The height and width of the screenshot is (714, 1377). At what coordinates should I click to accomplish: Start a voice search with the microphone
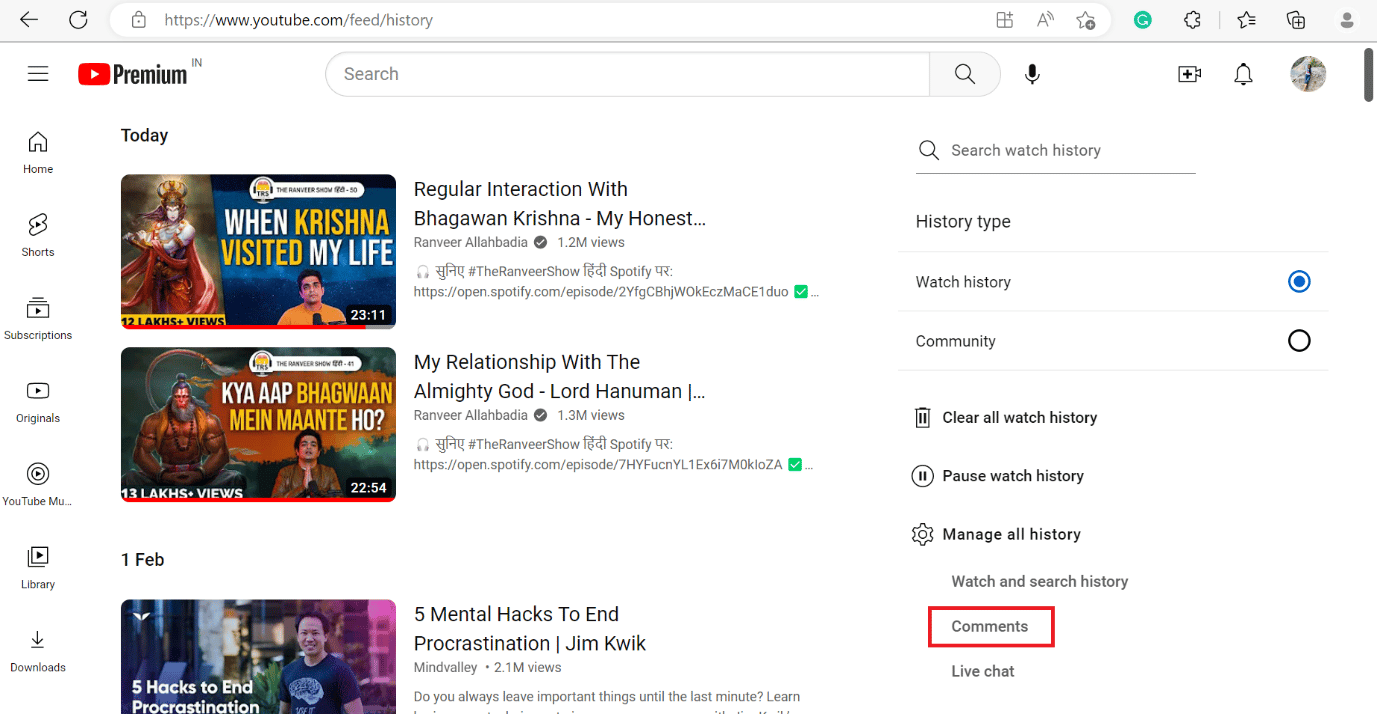click(1032, 73)
